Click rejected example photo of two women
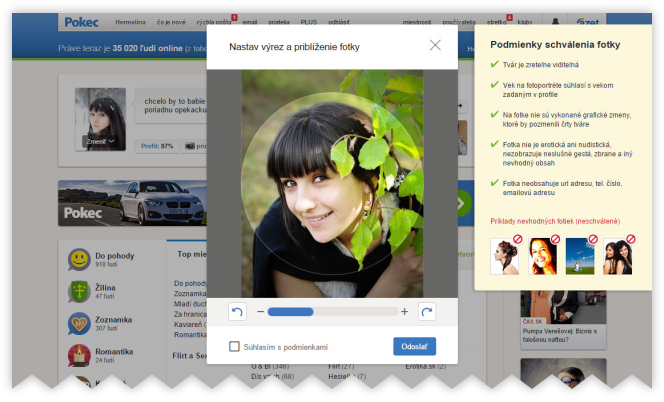The image size is (664, 402). click(x=617, y=256)
